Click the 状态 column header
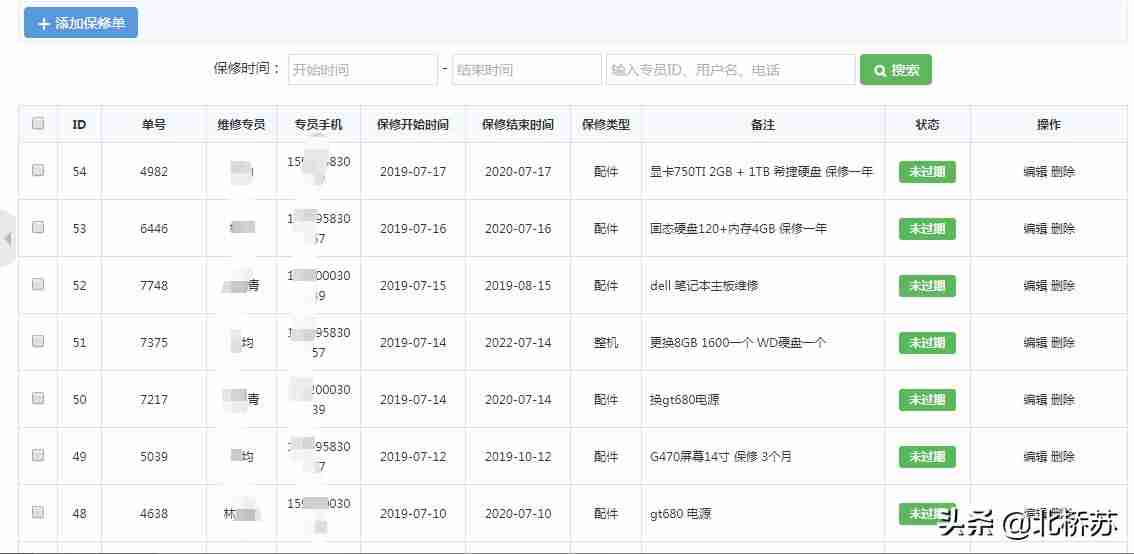Screen dimensions: 1134x554 (x=927, y=124)
